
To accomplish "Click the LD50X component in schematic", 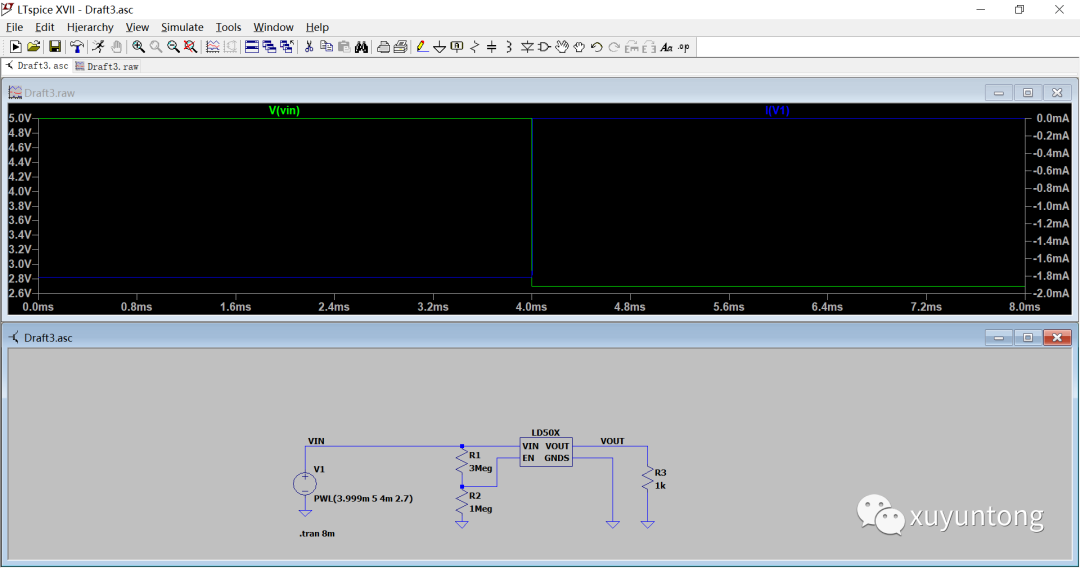I will [x=545, y=452].
